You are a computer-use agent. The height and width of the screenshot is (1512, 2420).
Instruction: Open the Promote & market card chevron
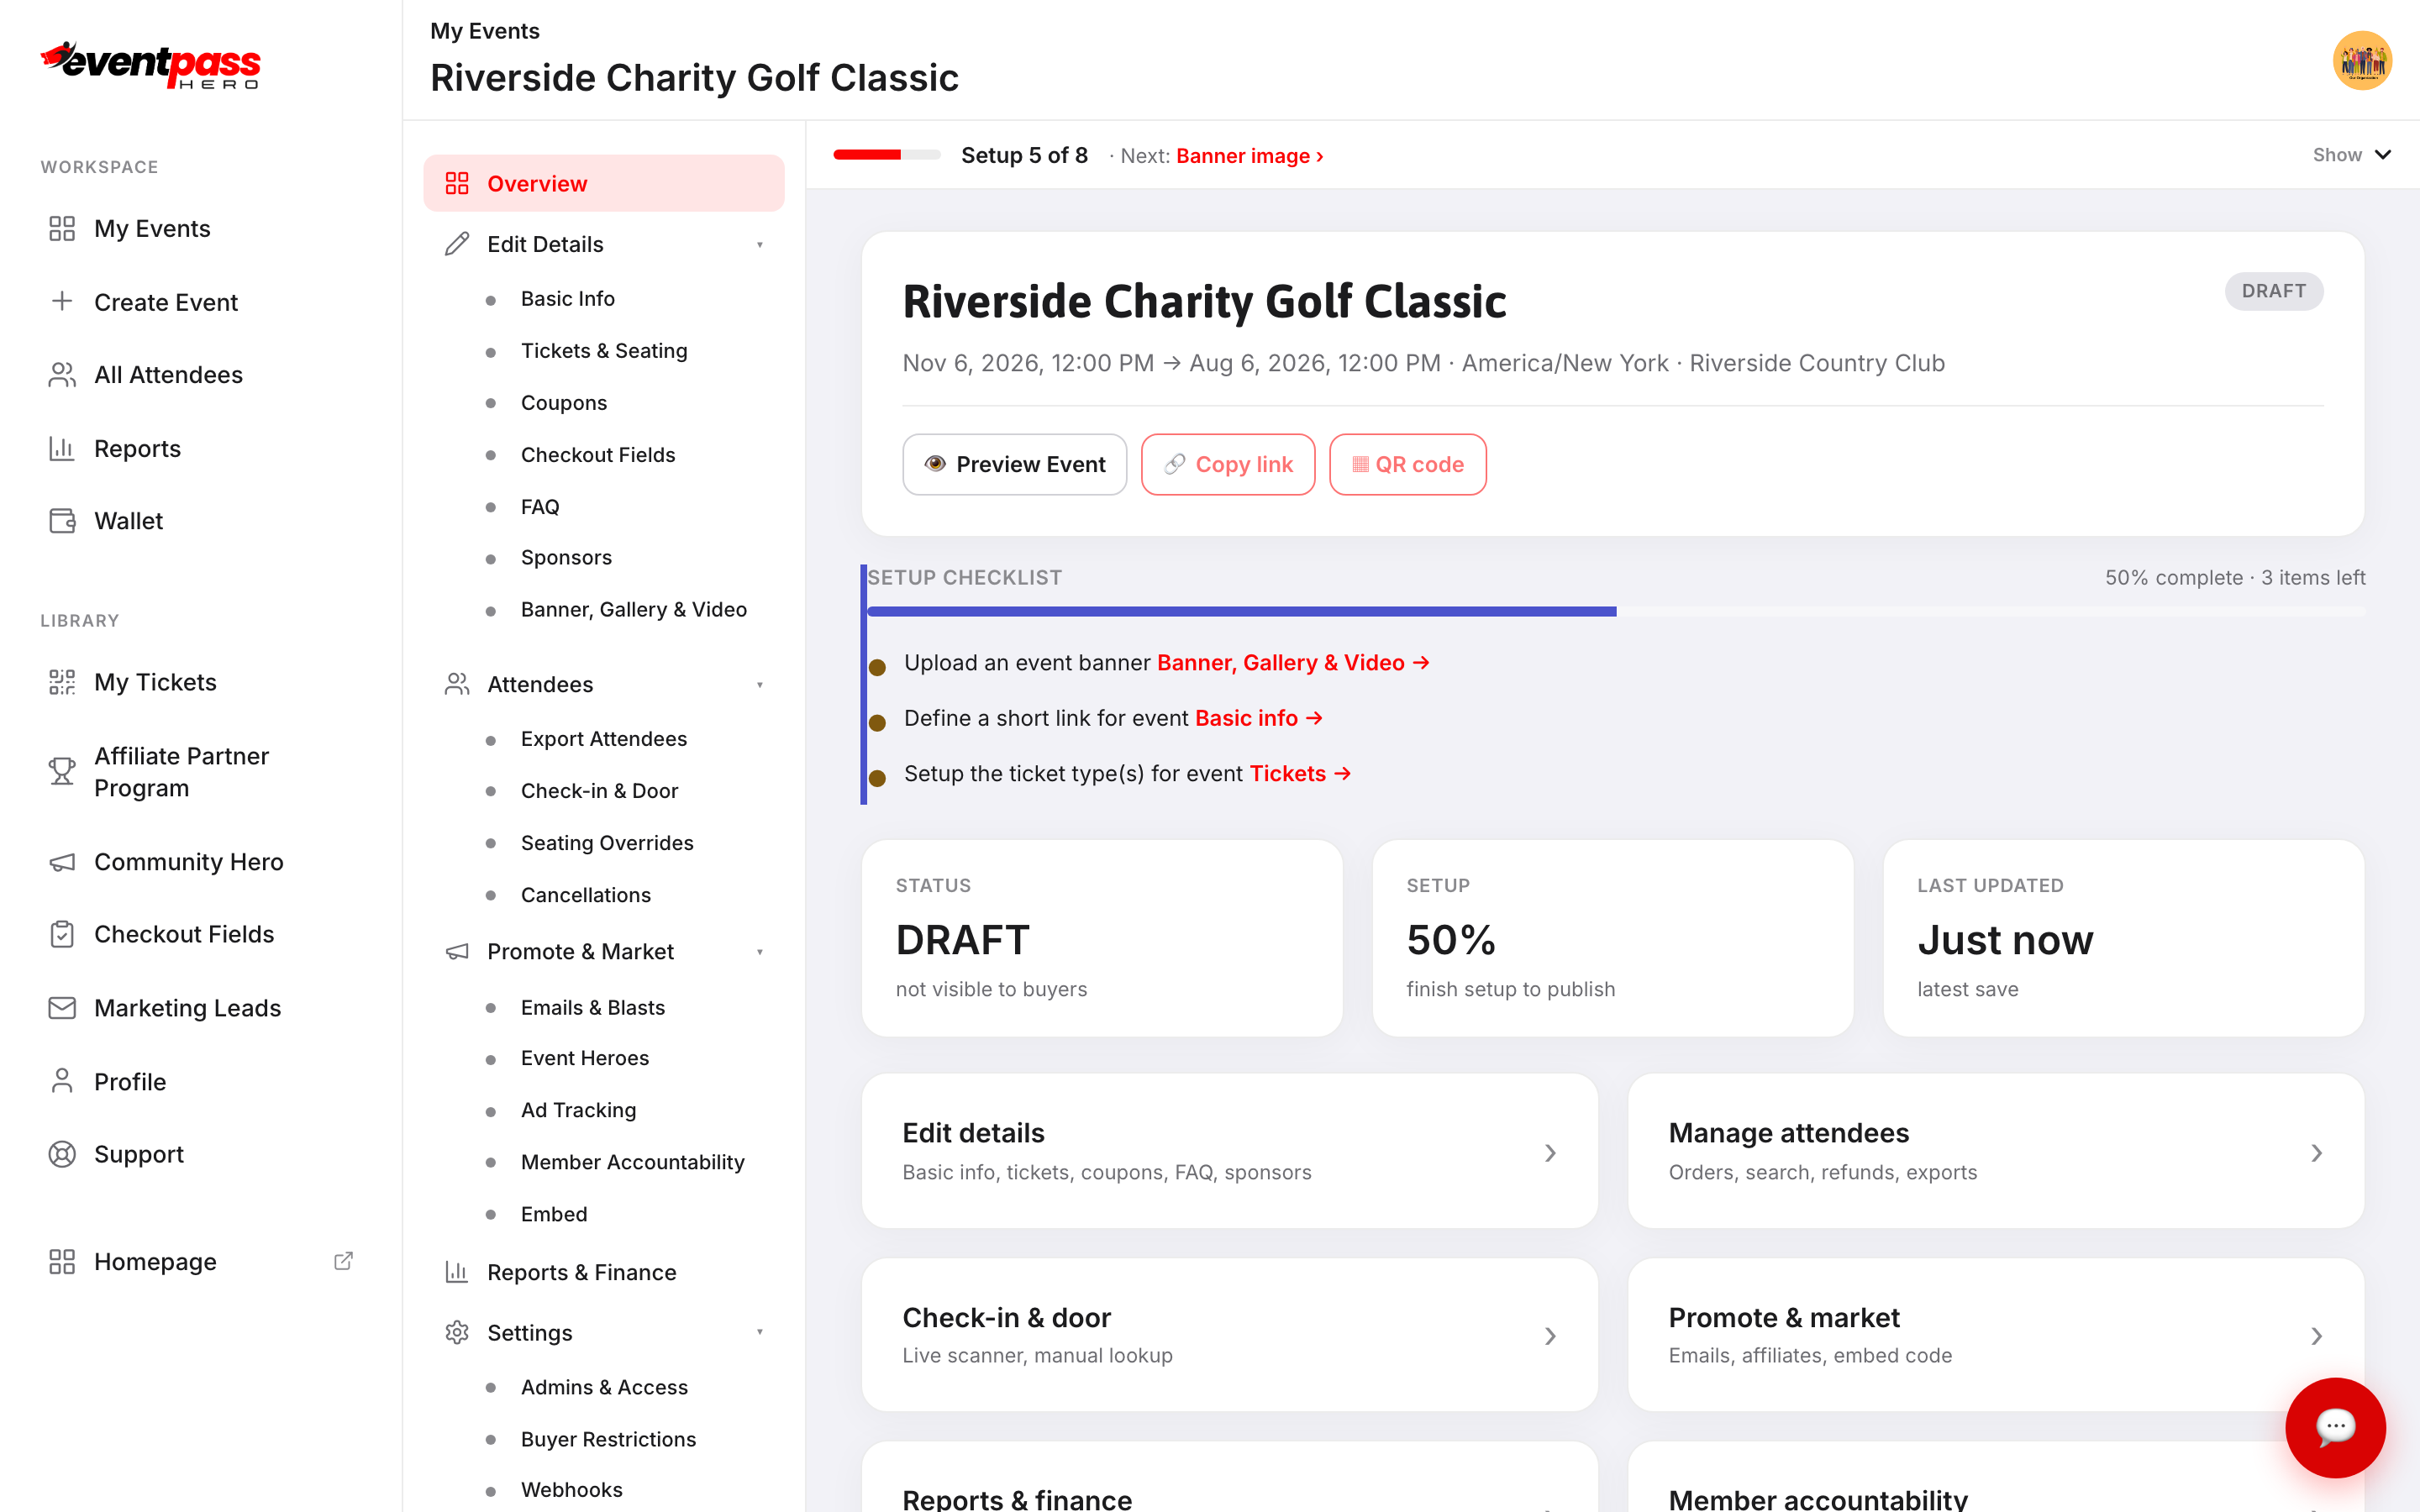(x=2316, y=1336)
